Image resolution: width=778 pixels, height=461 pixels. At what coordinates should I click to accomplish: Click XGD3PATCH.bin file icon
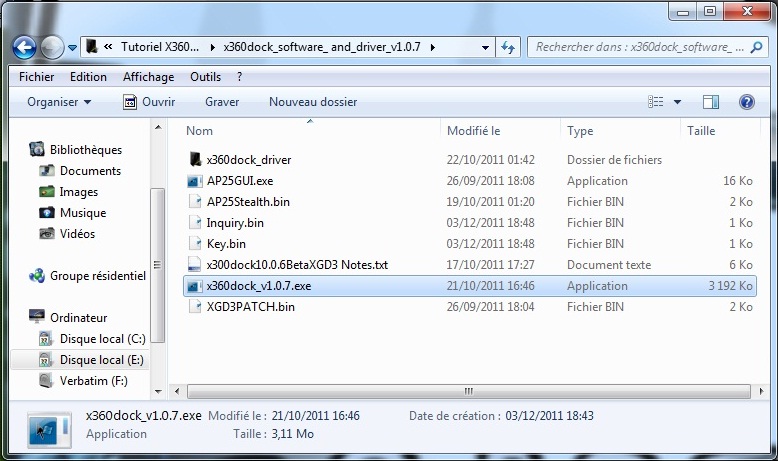(195, 307)
